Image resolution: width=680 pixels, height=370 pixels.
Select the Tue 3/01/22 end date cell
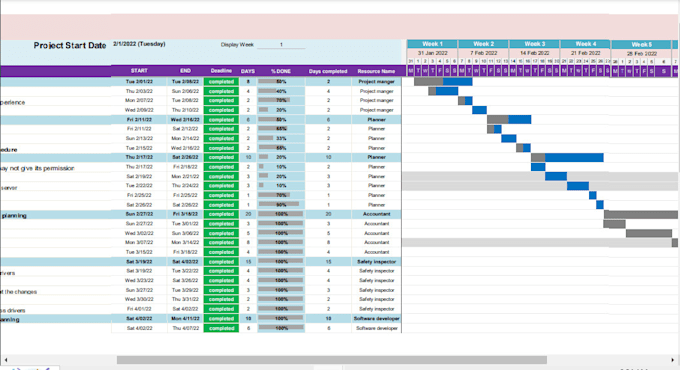click(x=185, y=224)
